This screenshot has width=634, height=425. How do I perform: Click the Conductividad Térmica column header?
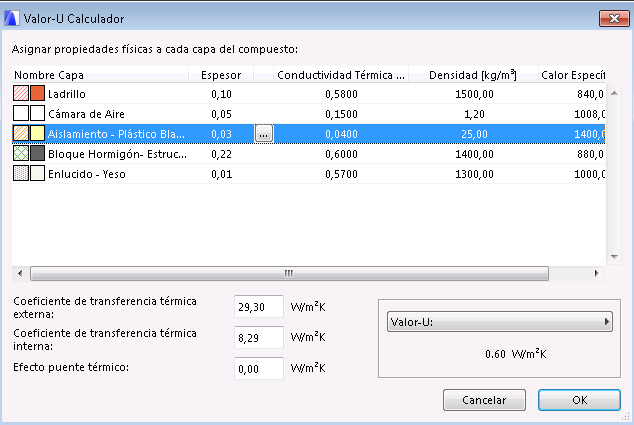point(341,75)
